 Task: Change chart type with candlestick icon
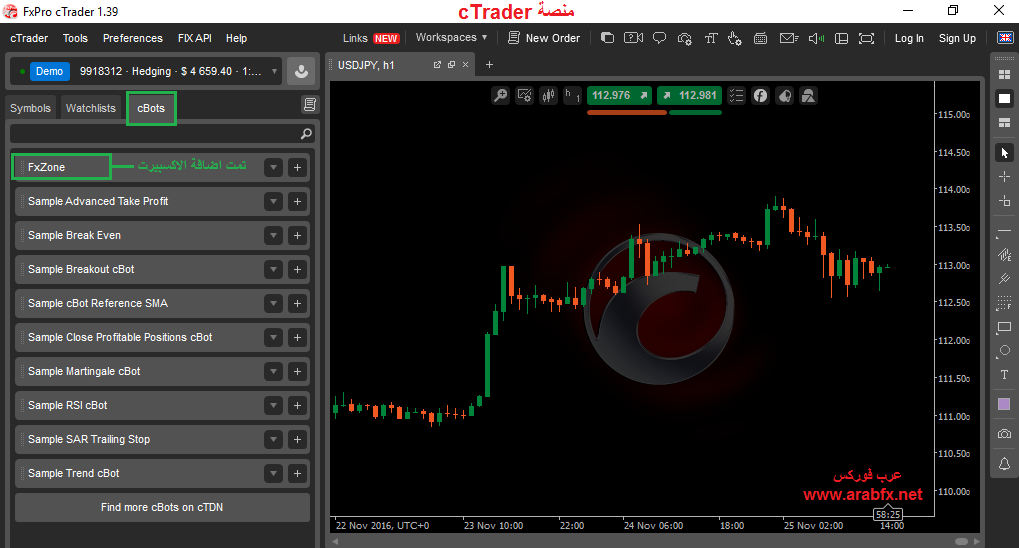pos(548,96)
